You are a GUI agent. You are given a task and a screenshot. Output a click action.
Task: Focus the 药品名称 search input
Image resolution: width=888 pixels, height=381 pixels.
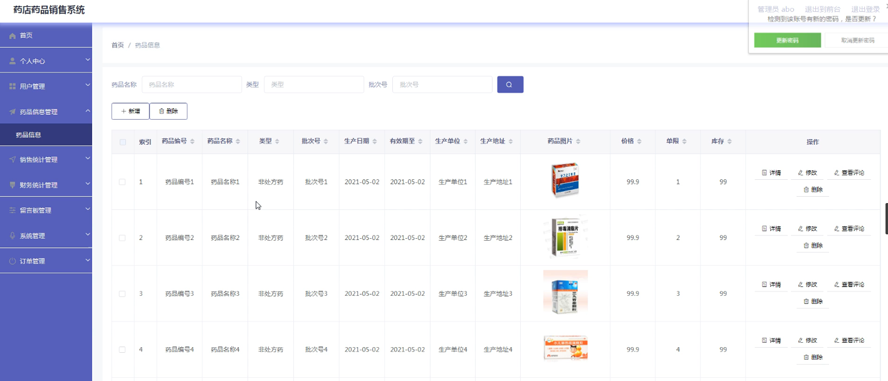pyautogui.click(x=192, y=84)
